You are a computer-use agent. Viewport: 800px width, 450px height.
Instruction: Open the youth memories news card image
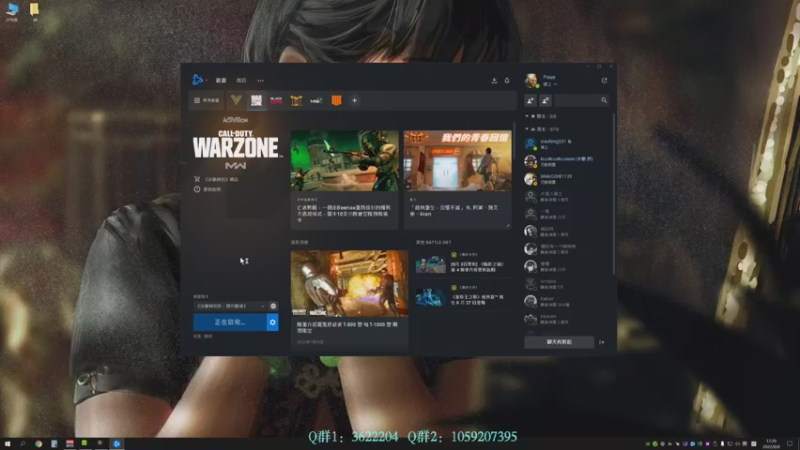tap(458, 161)
